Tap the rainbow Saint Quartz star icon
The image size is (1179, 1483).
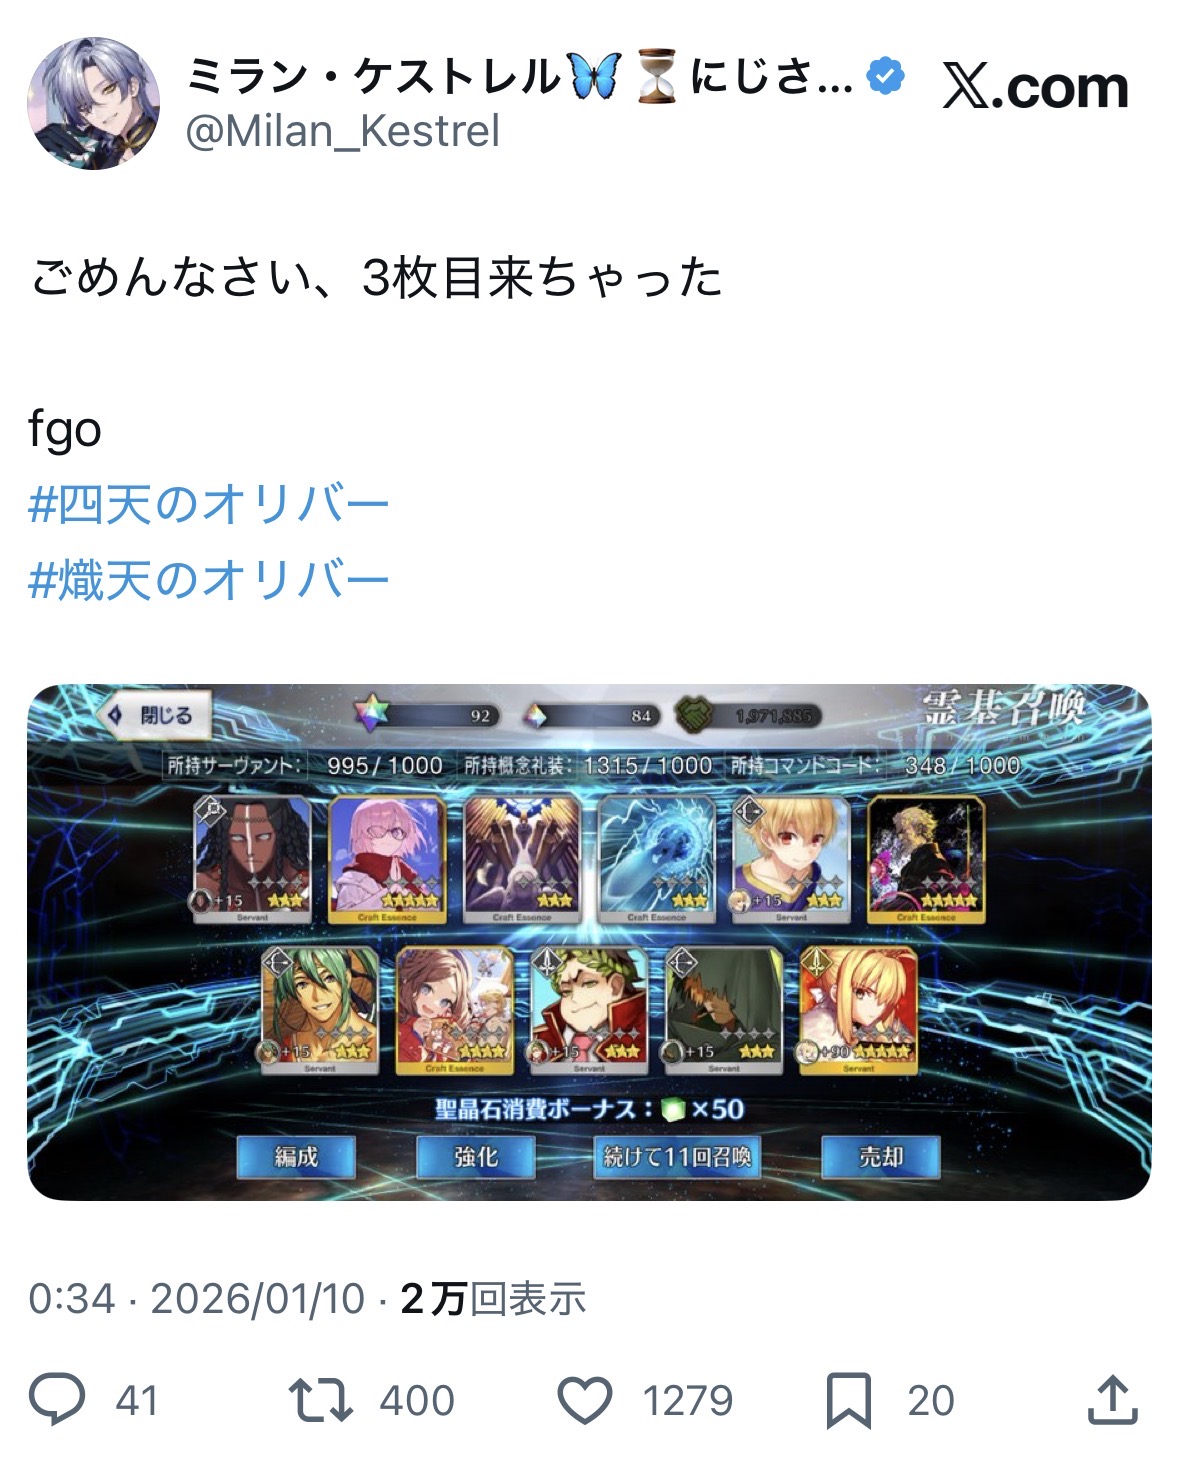tap(371, 713)
